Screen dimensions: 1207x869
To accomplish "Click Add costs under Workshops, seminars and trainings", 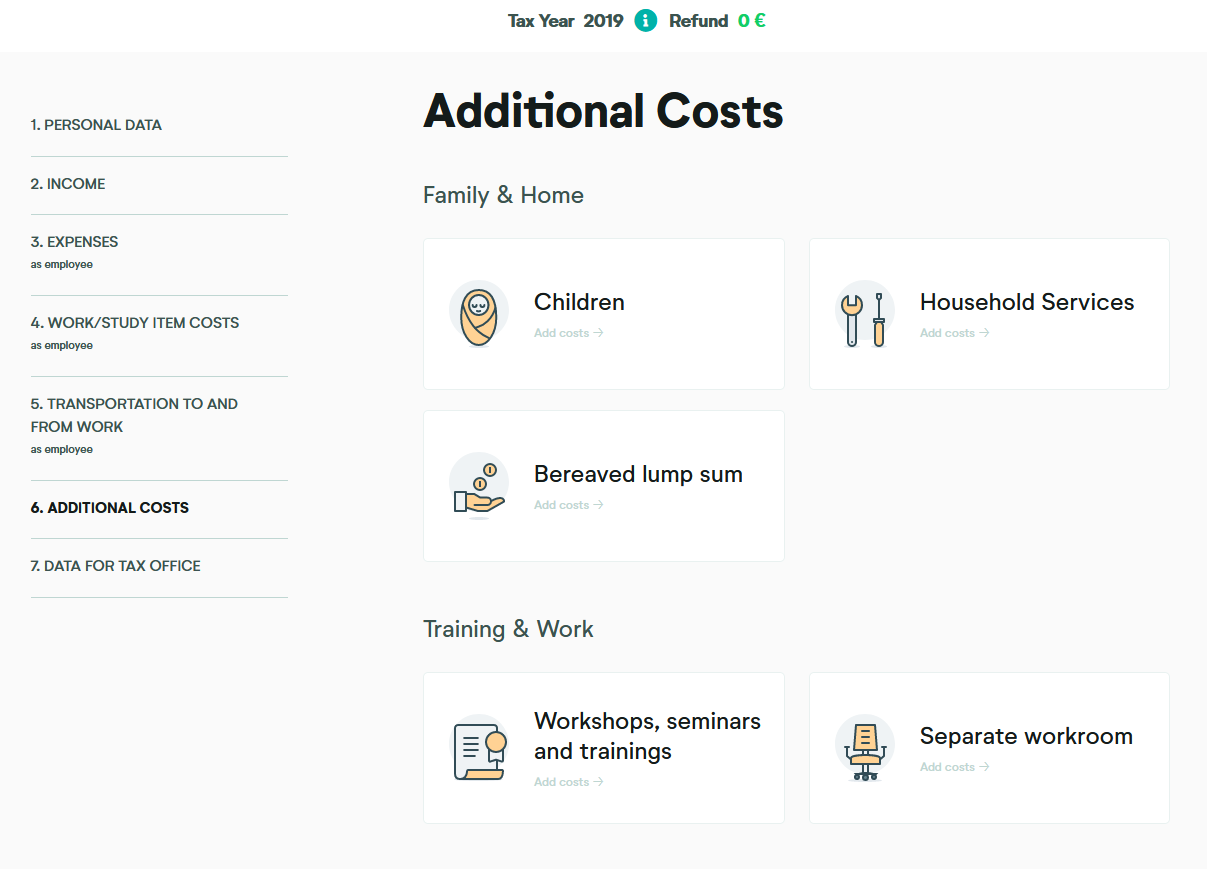I will point(568,782).
